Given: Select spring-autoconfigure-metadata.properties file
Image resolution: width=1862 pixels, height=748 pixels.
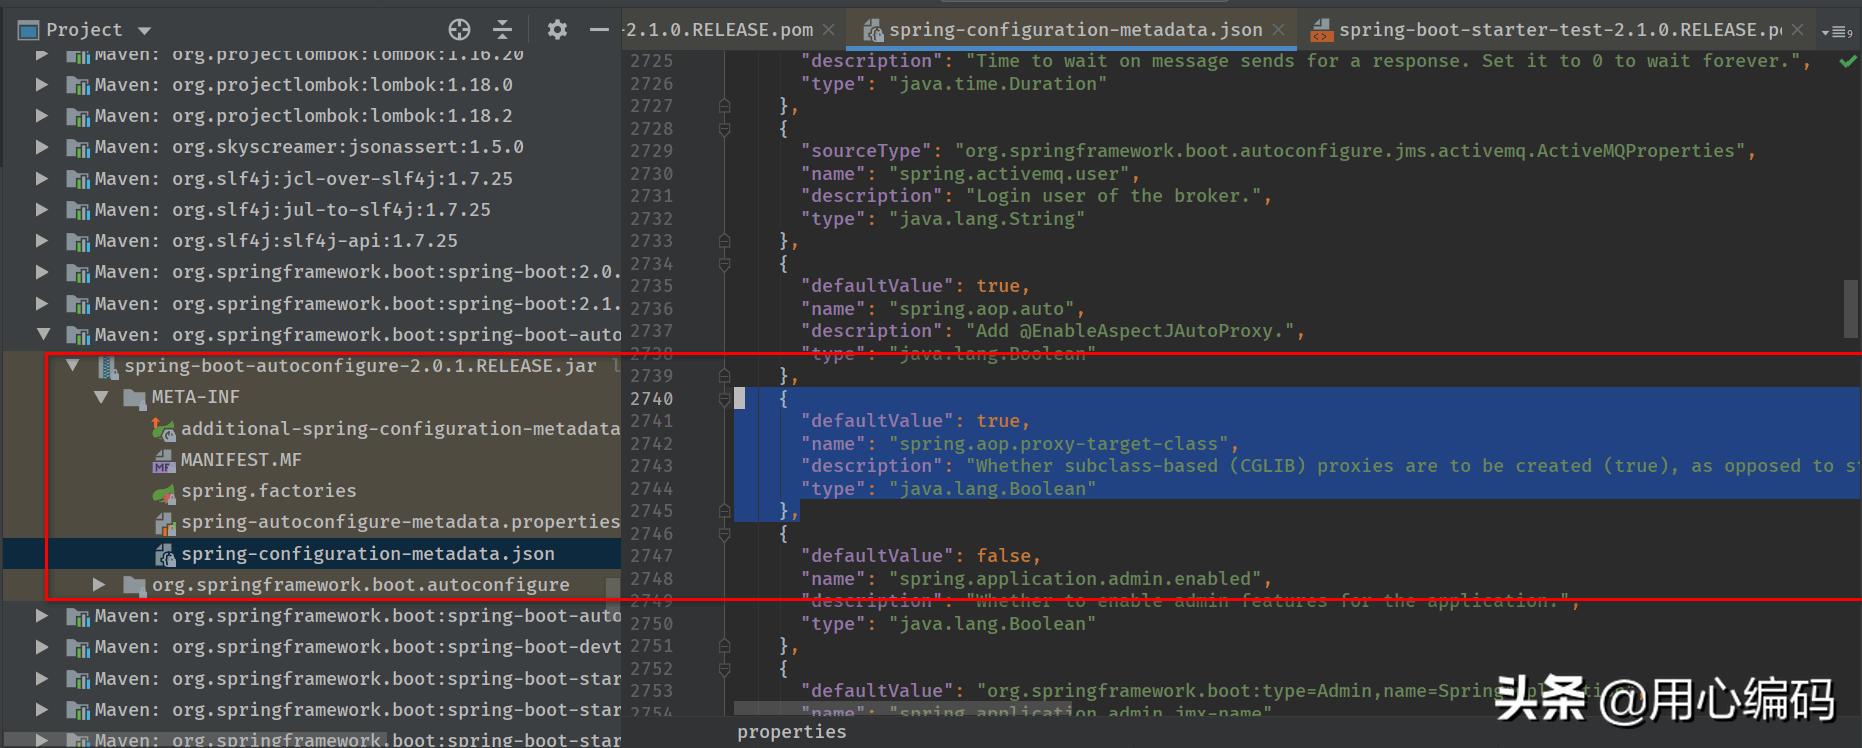Looking at the screenshot, I should pyautogui.click(x=400, y=522).
